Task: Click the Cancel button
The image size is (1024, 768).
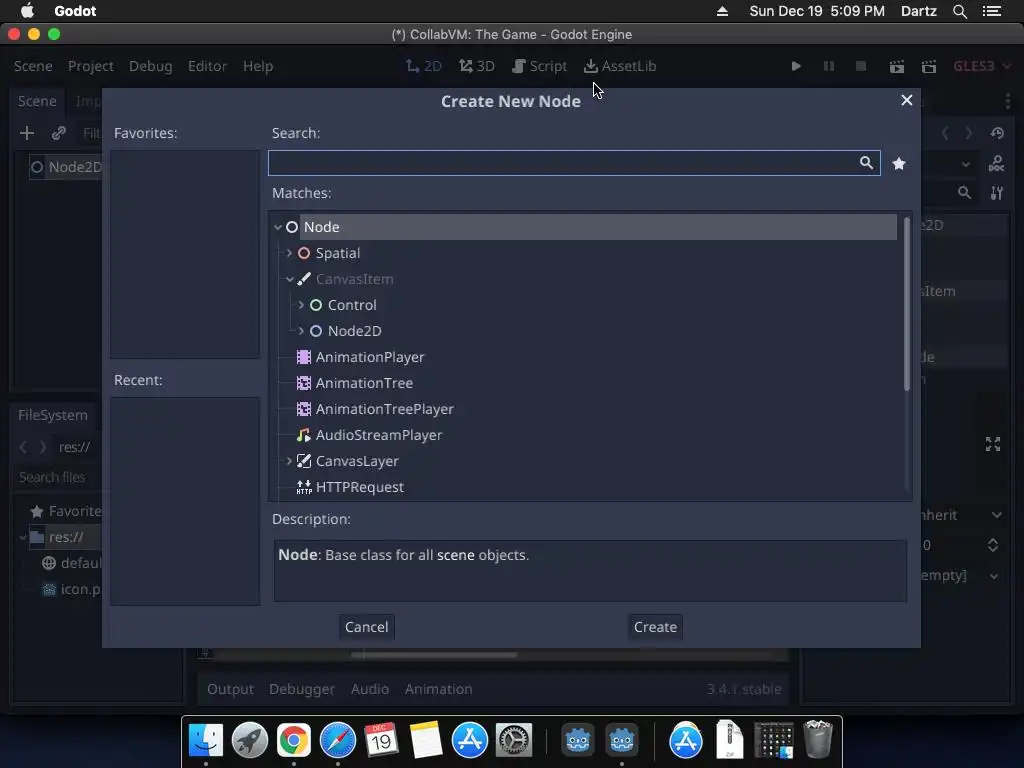Action: (x=366, y=627)
